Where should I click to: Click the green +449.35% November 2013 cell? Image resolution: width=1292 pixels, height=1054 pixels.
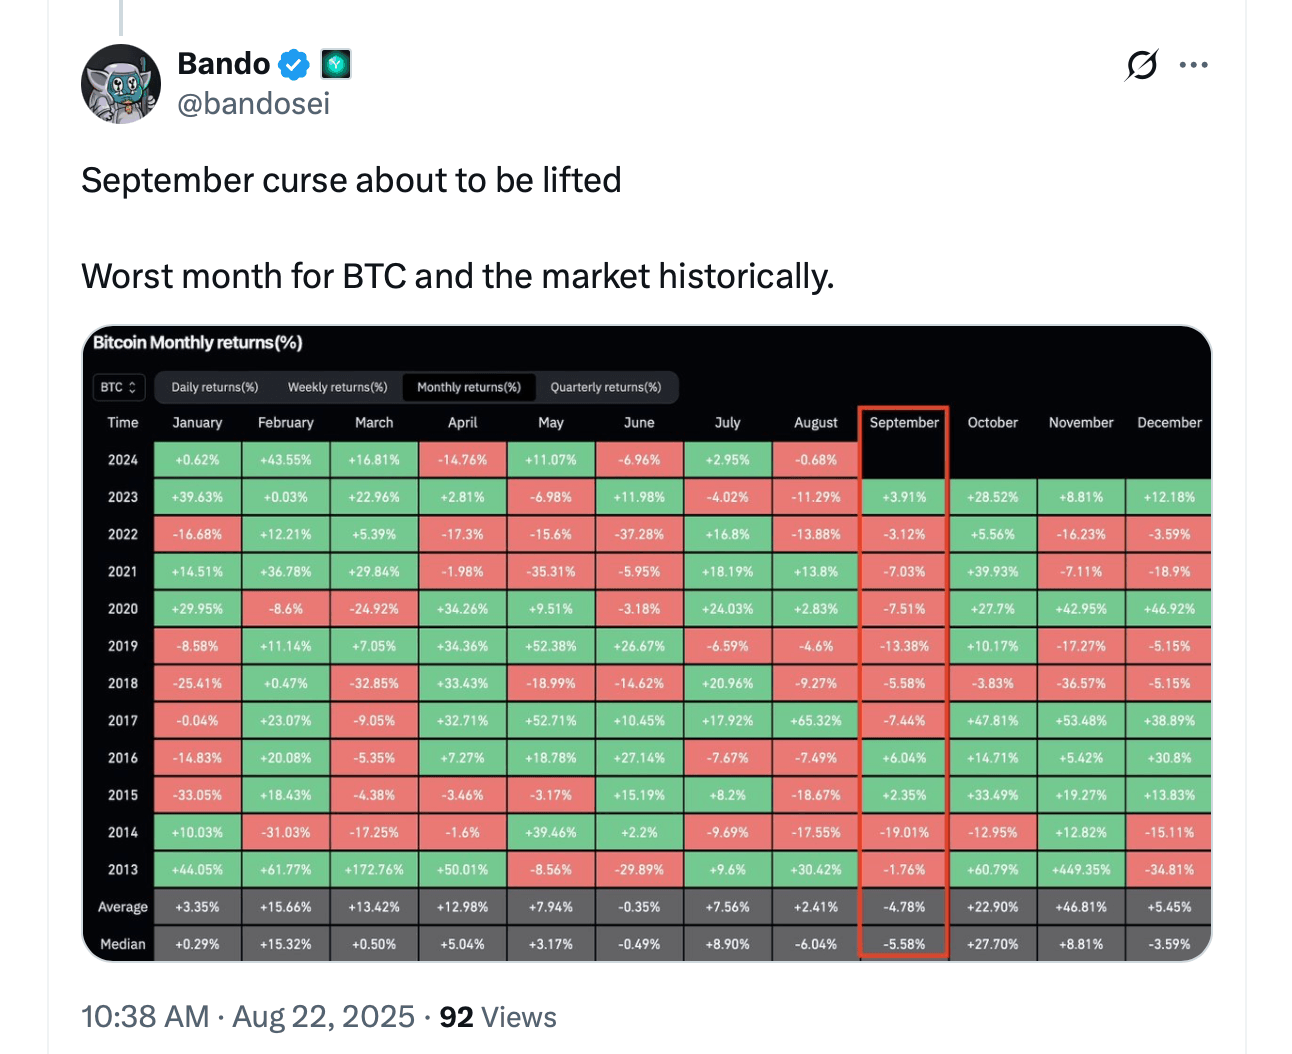click(1080, 869)
